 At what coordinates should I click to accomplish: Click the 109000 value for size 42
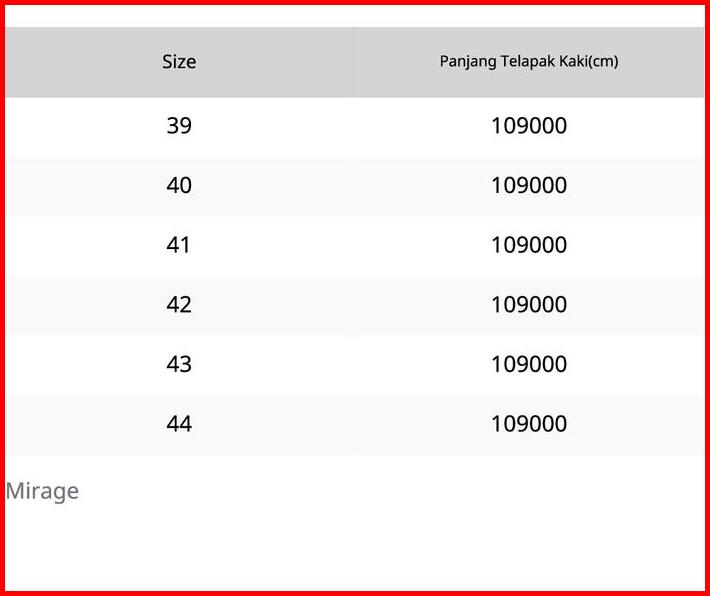point(529,305)
